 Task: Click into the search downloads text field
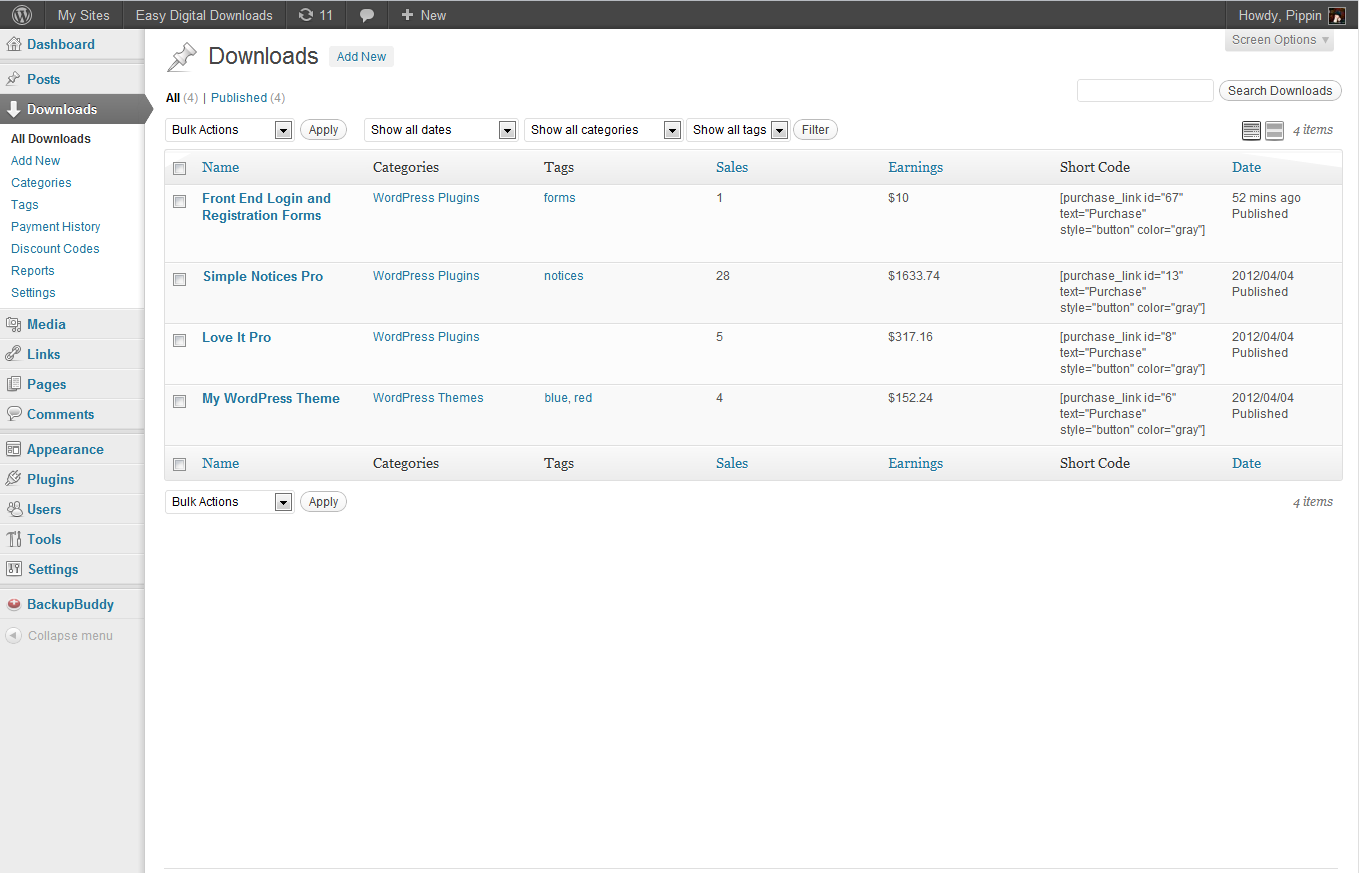[x=1145, y=91]
